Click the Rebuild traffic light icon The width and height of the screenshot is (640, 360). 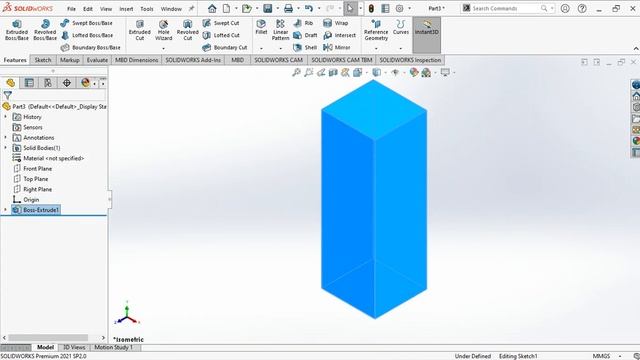pyautogui.click(x=371, y=9)
